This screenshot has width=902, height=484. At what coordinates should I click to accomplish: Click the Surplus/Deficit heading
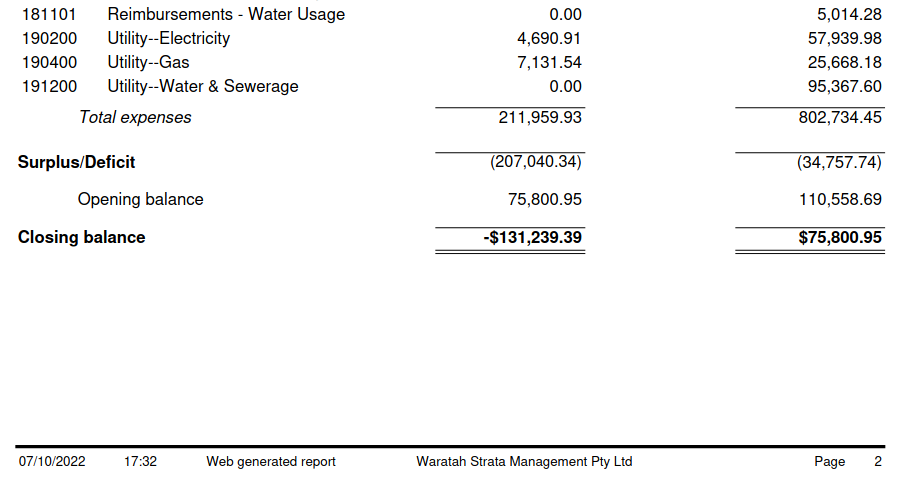tap(76, 162)
